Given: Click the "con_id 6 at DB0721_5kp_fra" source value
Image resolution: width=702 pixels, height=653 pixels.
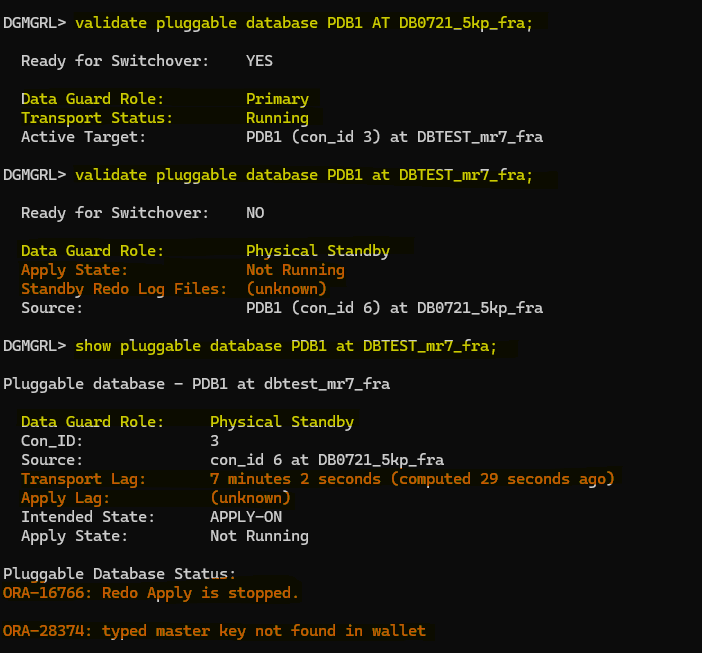Looking at the screenshot, I should tap(326, 460).
